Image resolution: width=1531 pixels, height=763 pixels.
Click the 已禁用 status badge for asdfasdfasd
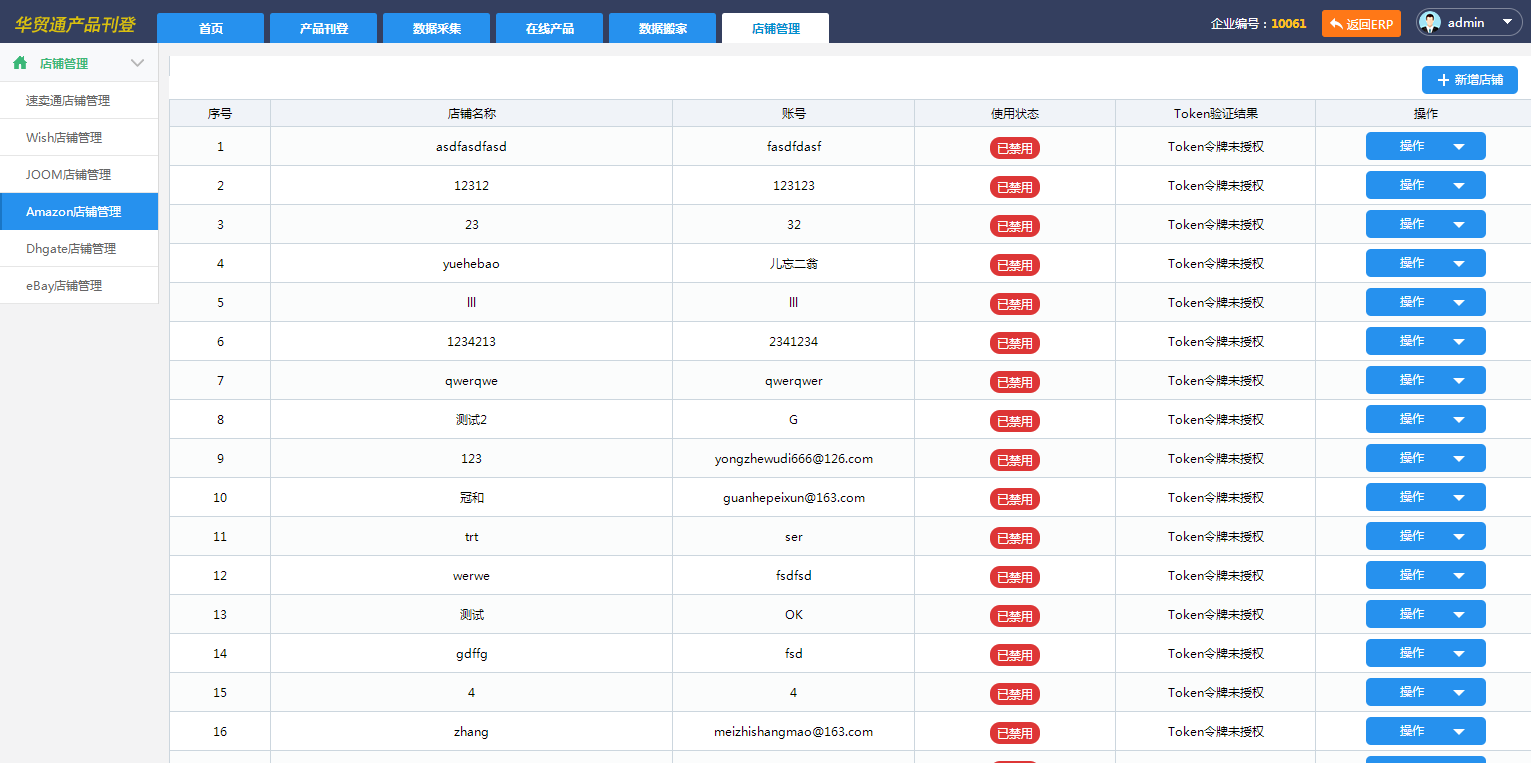[x=1015, y=148]
